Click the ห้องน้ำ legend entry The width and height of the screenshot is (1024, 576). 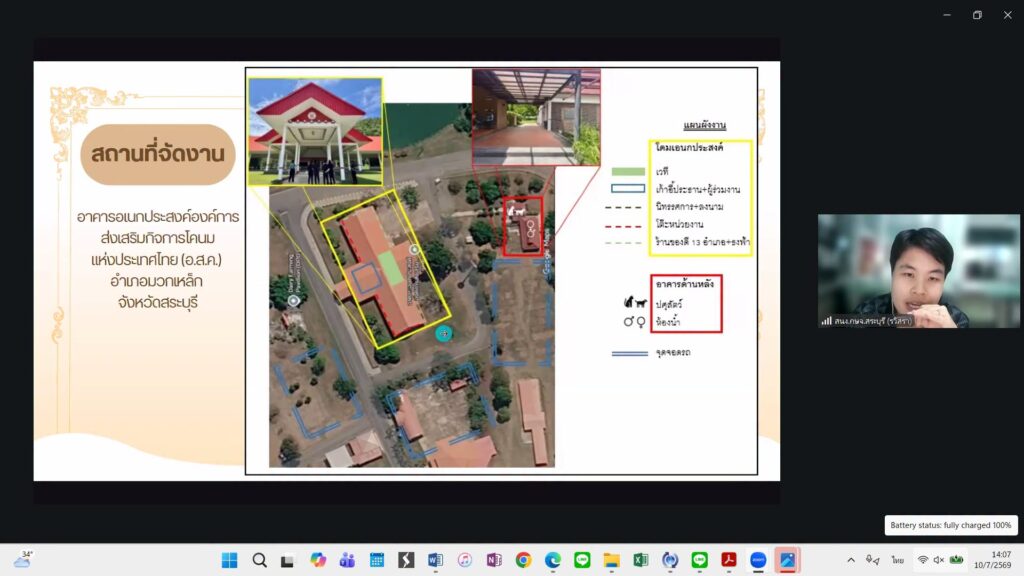click(667, 322)
